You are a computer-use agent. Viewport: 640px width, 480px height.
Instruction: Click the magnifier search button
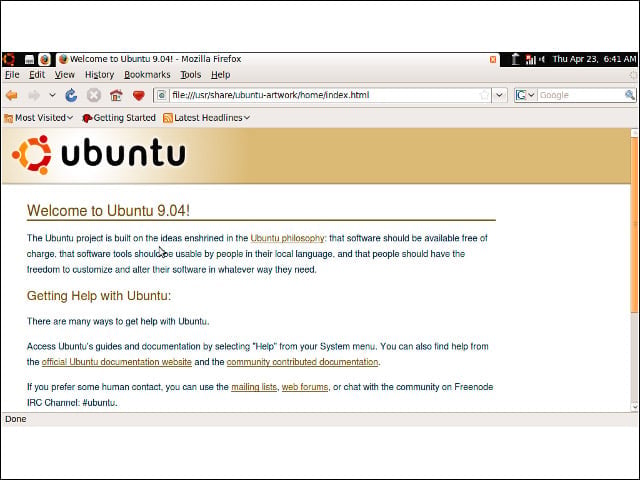point(630,95)
